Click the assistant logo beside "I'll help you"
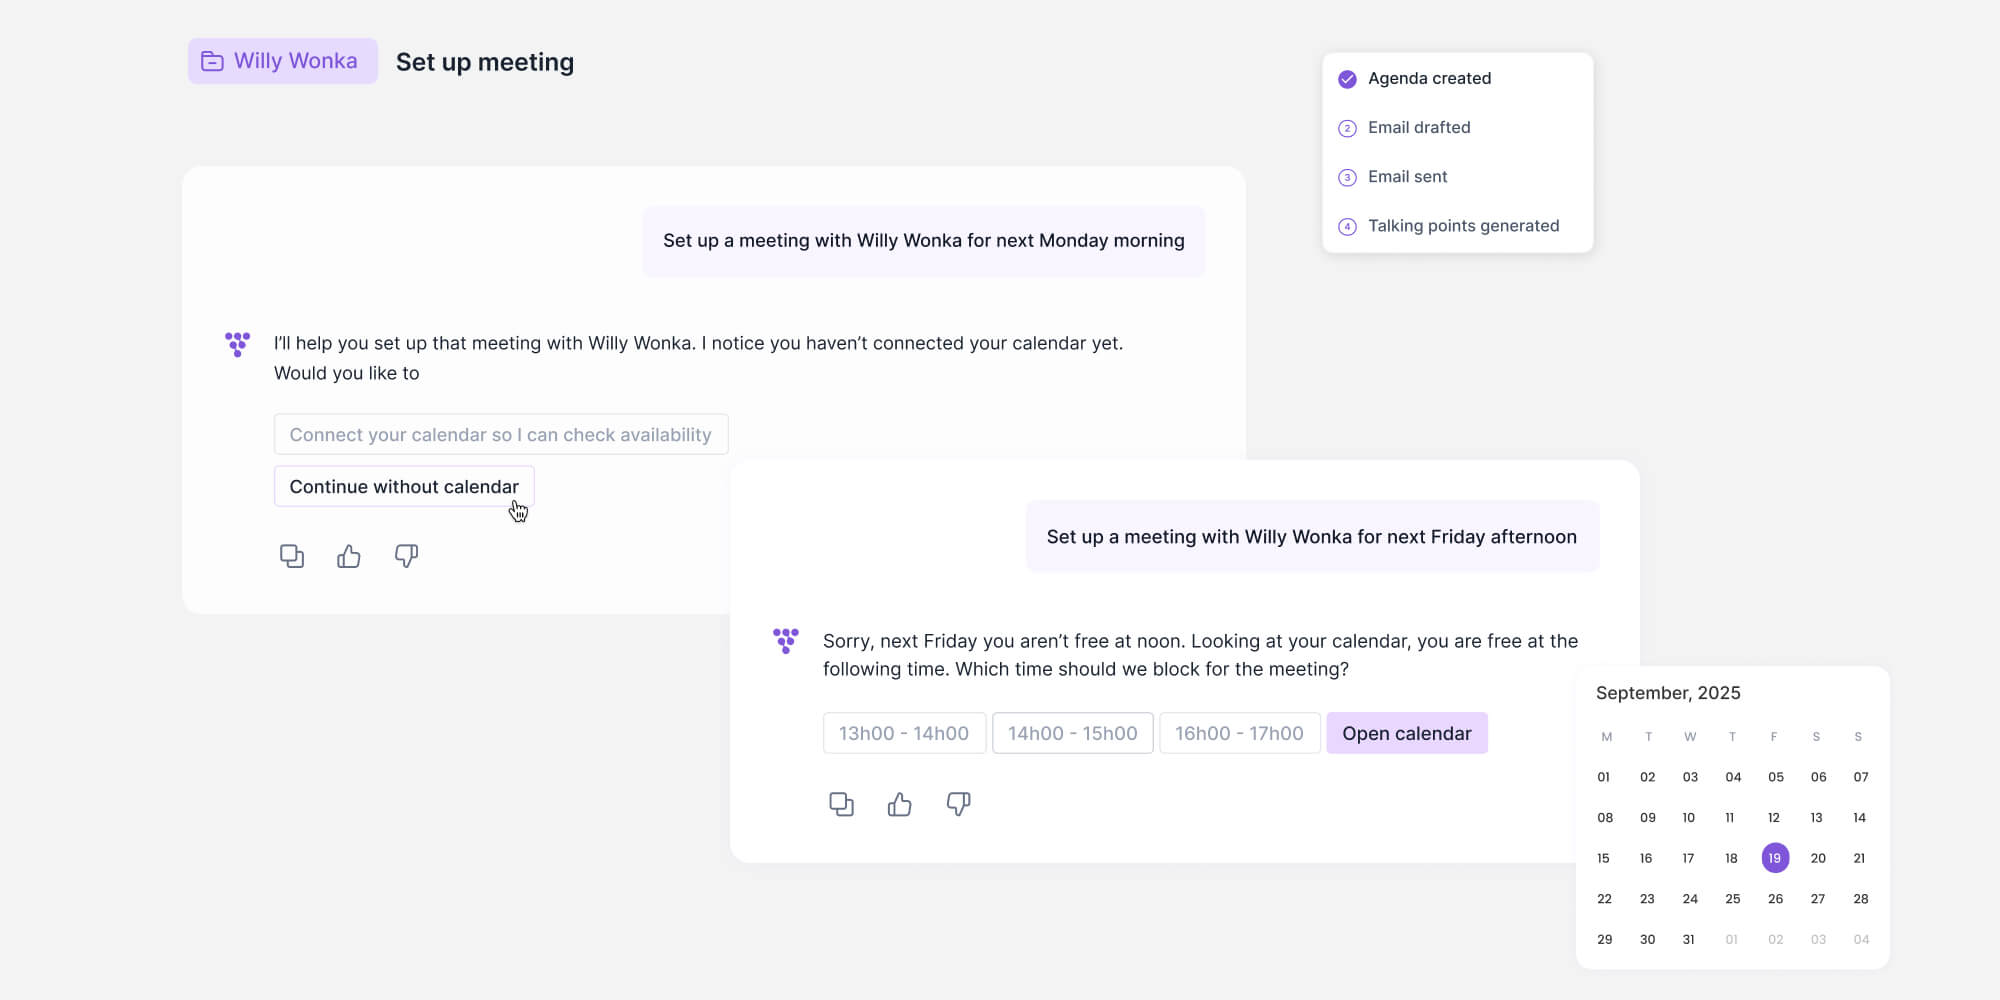Screen dimensions: 2000x1000 [x=237, y=344]
